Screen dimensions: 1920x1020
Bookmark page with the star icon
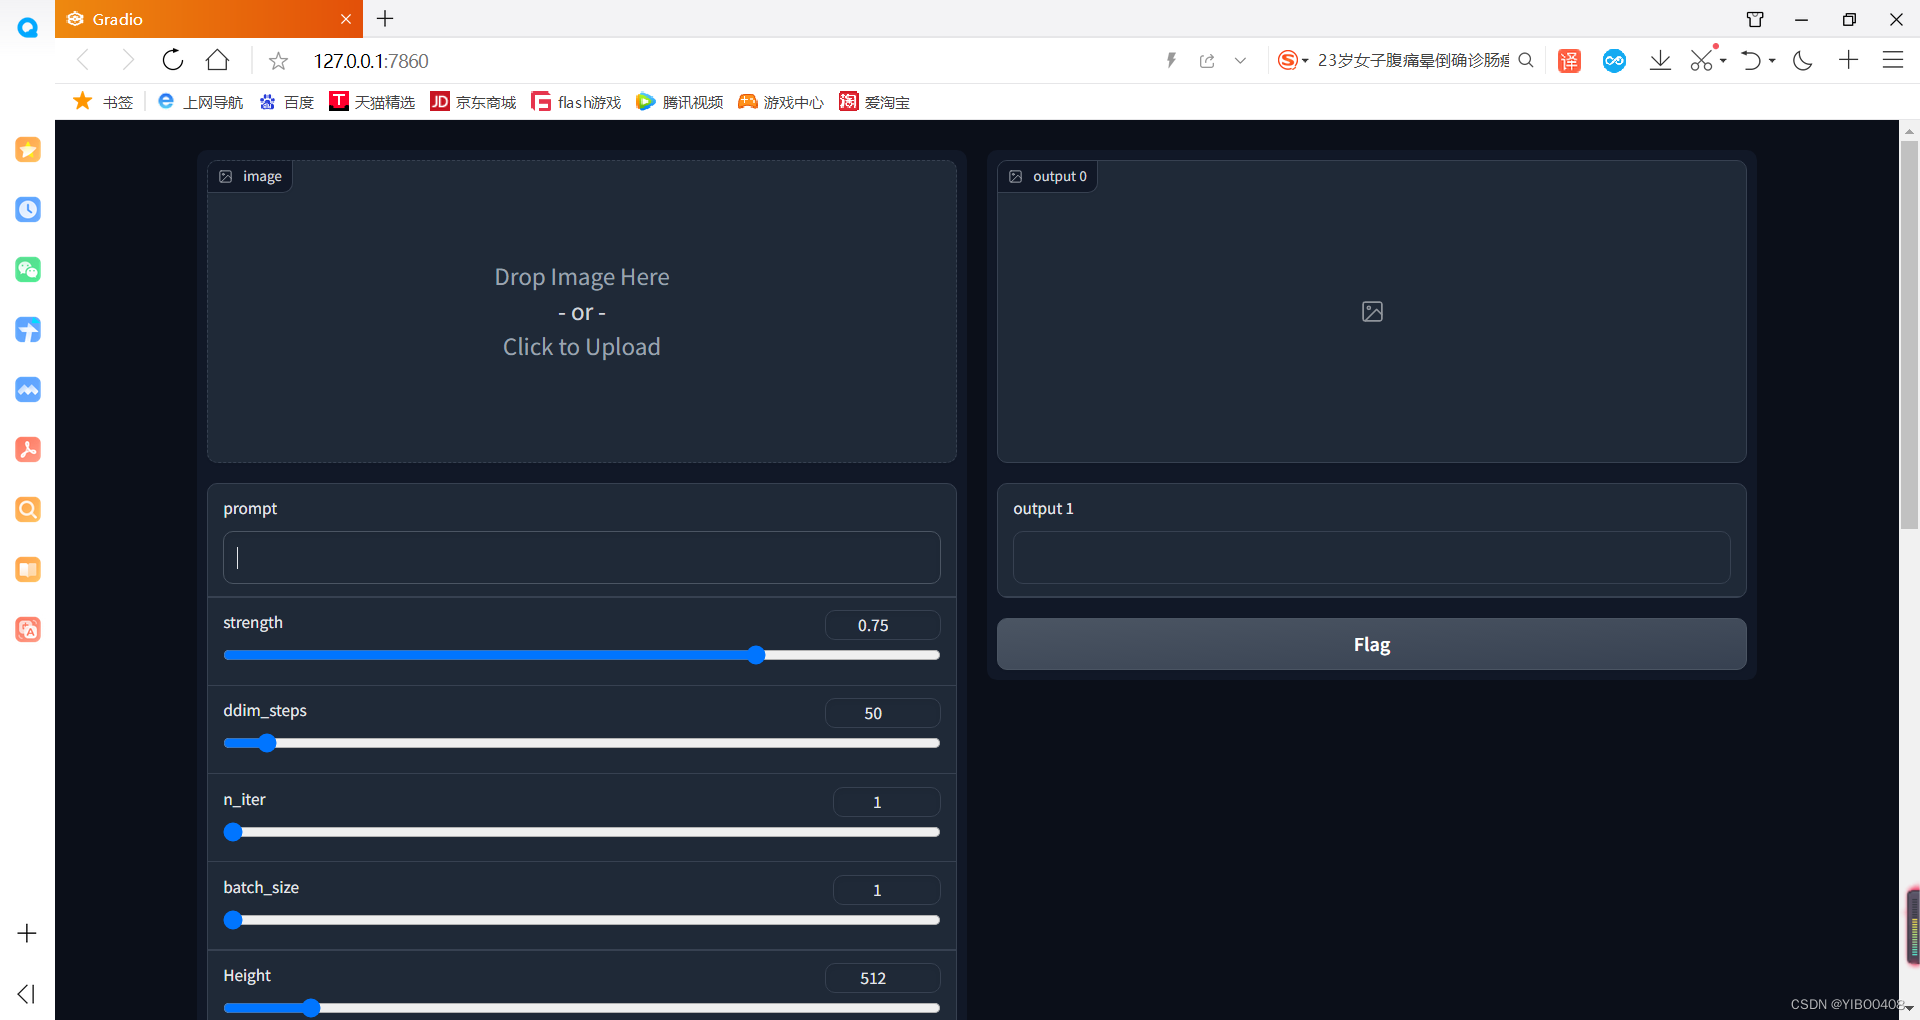(279, 62)
